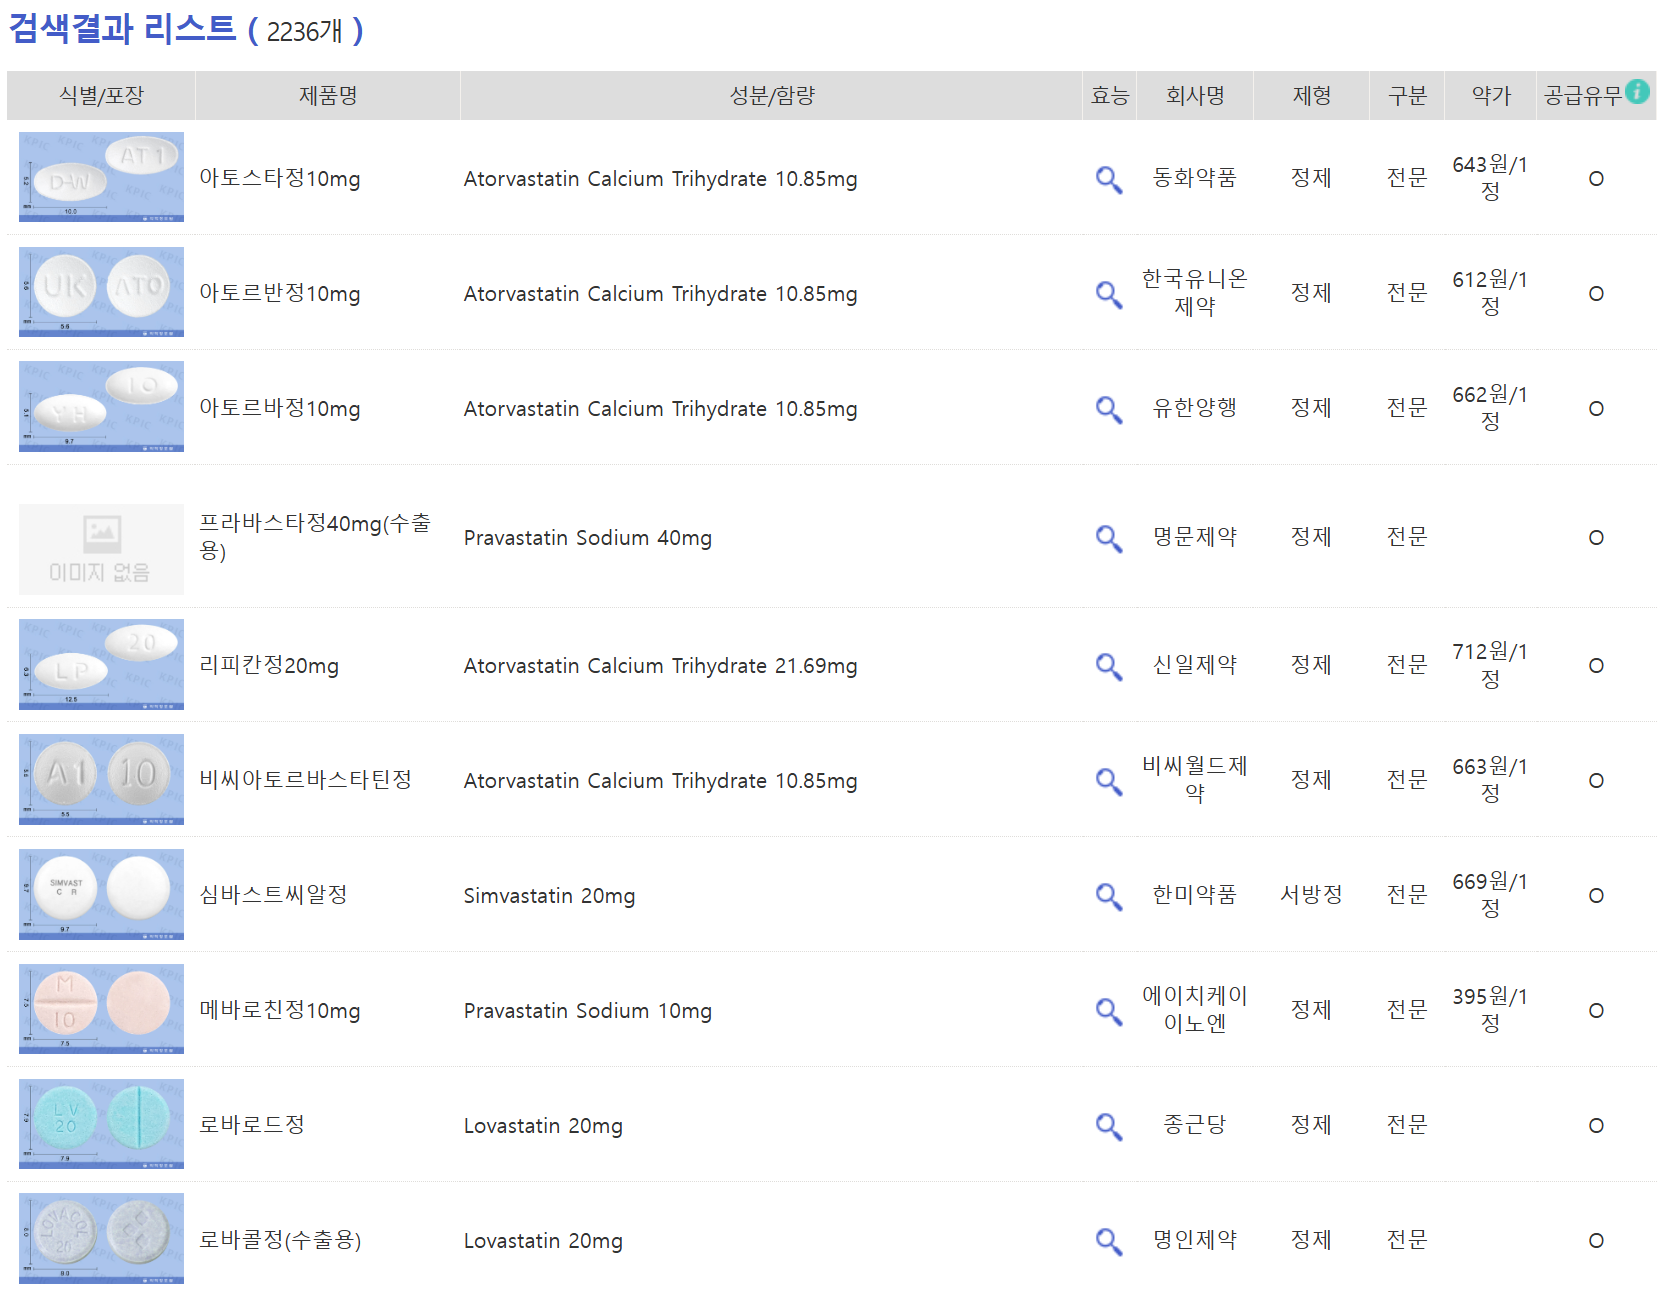Image resolution: width=1657 pixels, height=1294 pixels.
Task: View pill image of 아토스타정10mg
Action: [x=101, y=177]
